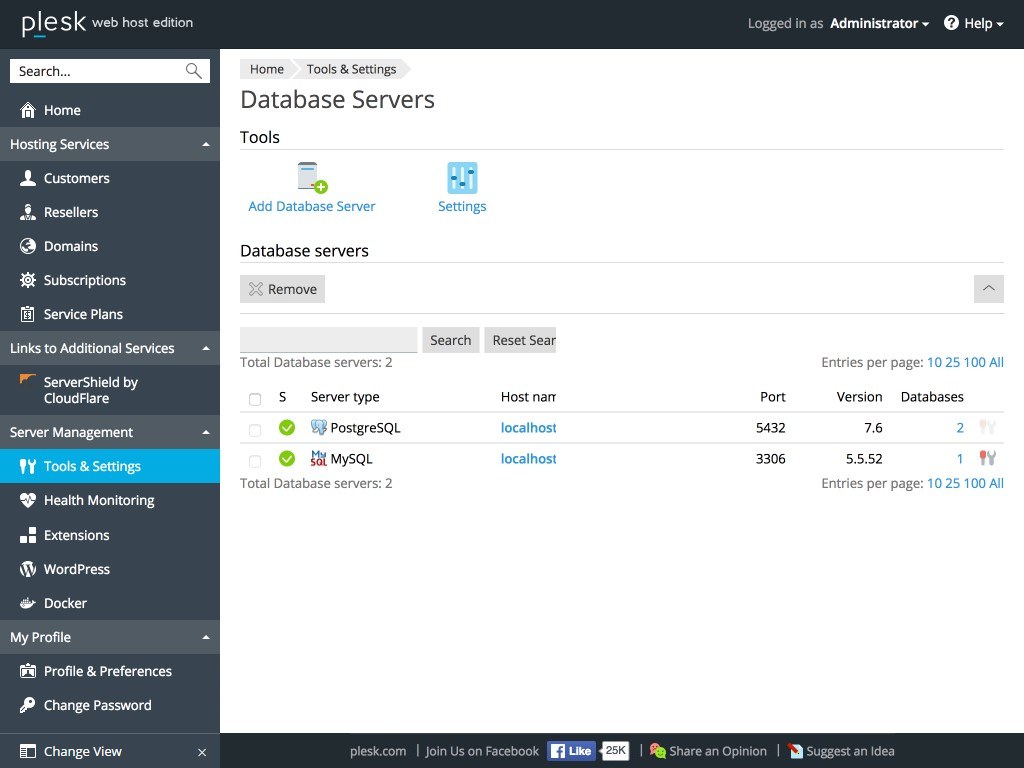1024x768 pixels.
Task: Click inside the database search field
Action: point(328,340)
